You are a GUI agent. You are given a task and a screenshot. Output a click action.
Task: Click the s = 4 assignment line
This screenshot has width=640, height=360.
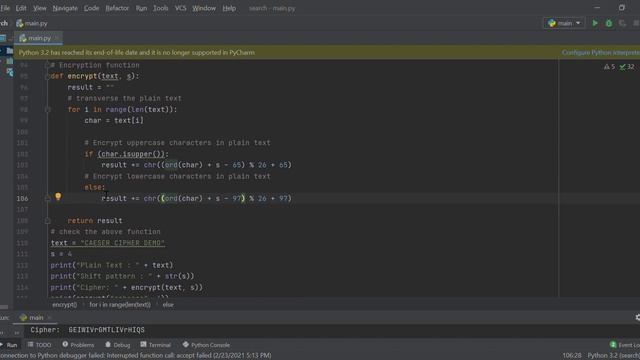61,254
